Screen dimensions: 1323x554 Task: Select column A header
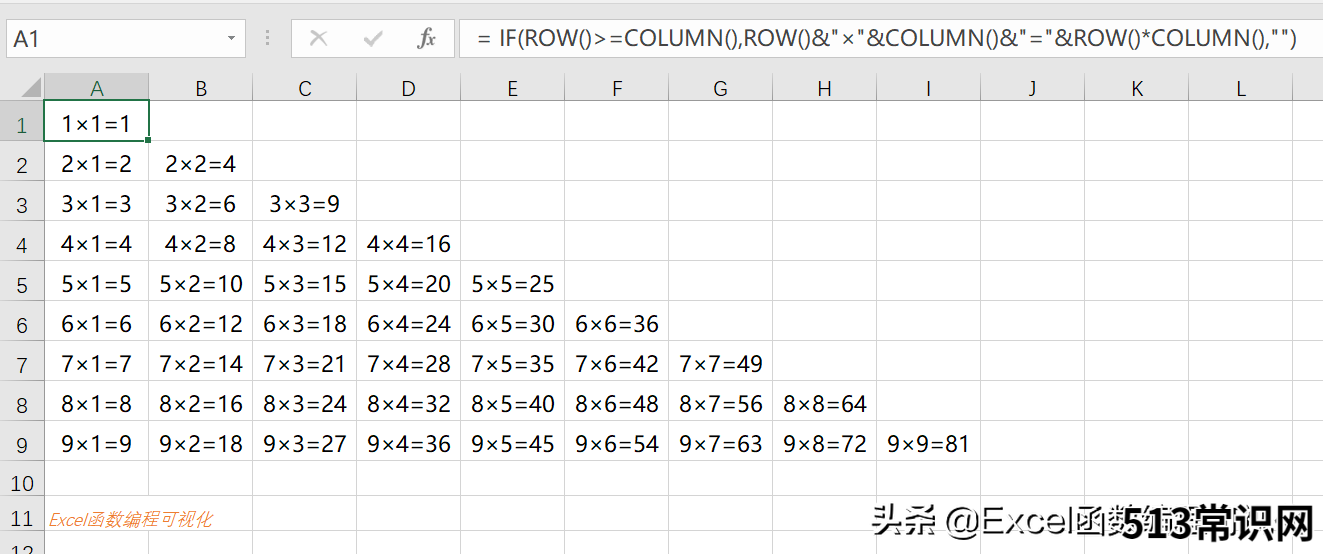97,88
